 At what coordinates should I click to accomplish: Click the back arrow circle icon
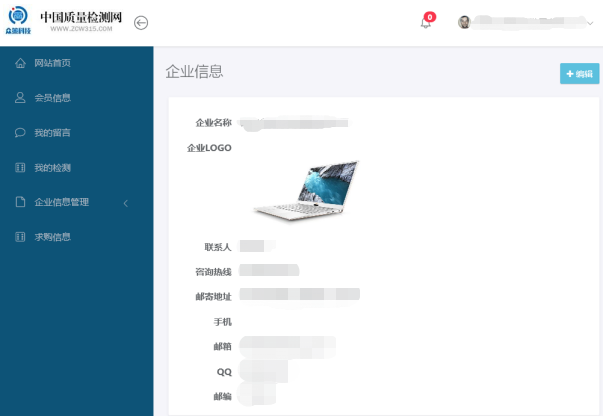141,23
